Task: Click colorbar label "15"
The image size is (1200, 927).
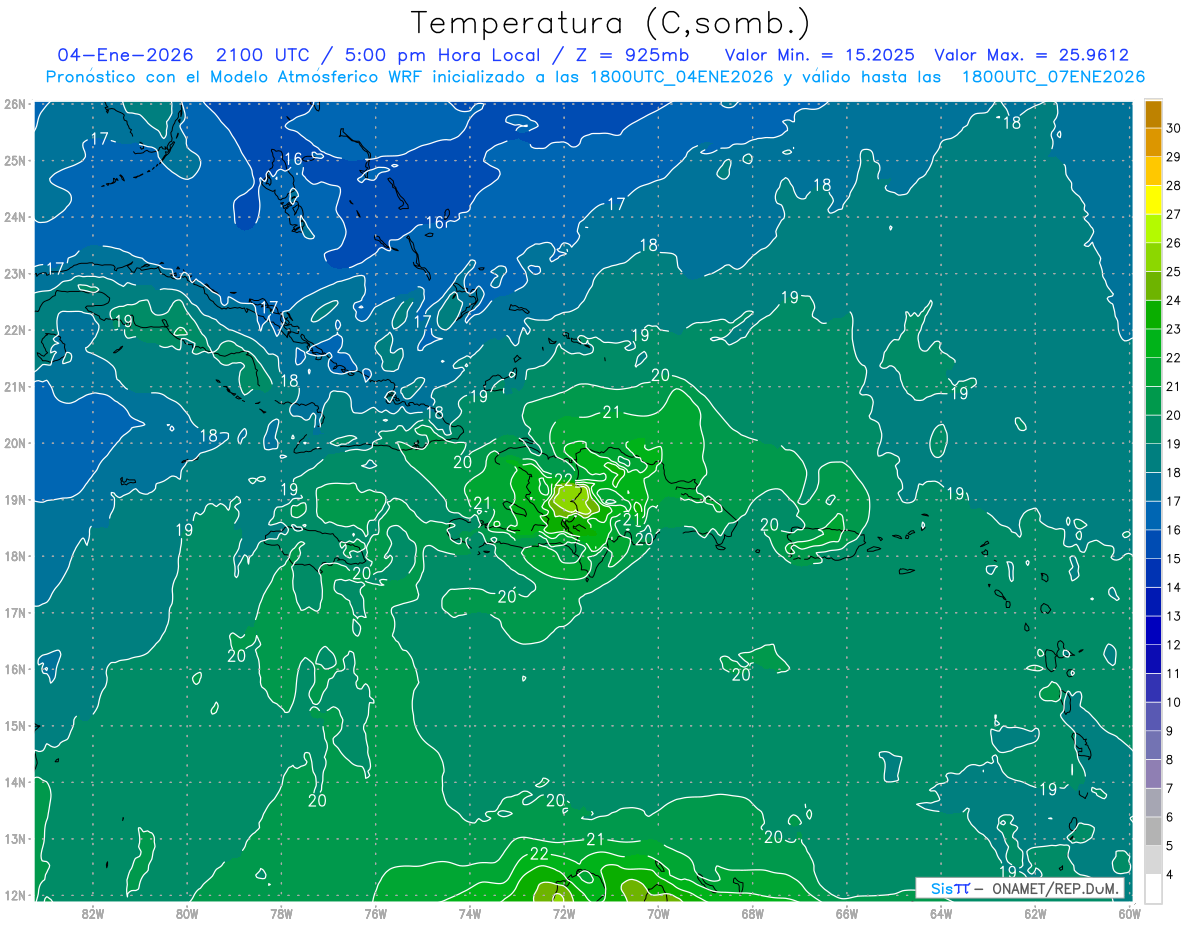Action: [1174, 559]
